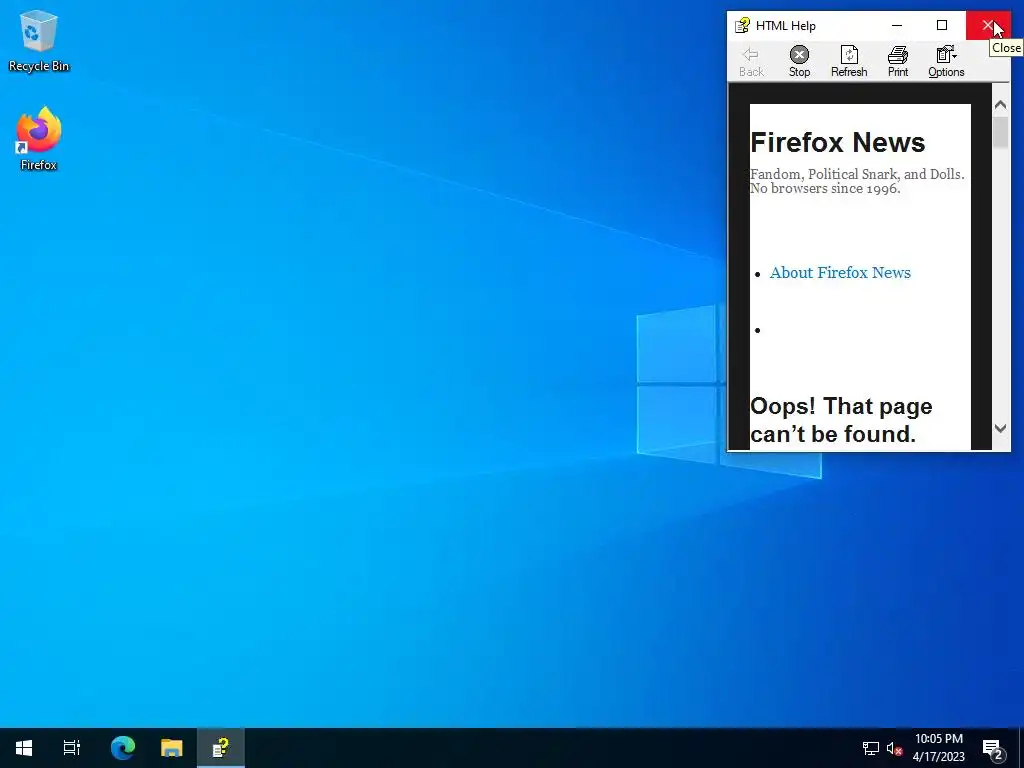The width and height of the screenshot is (1024, 768).
Task: Close the HTML Help window
Action: pos(988,25)
